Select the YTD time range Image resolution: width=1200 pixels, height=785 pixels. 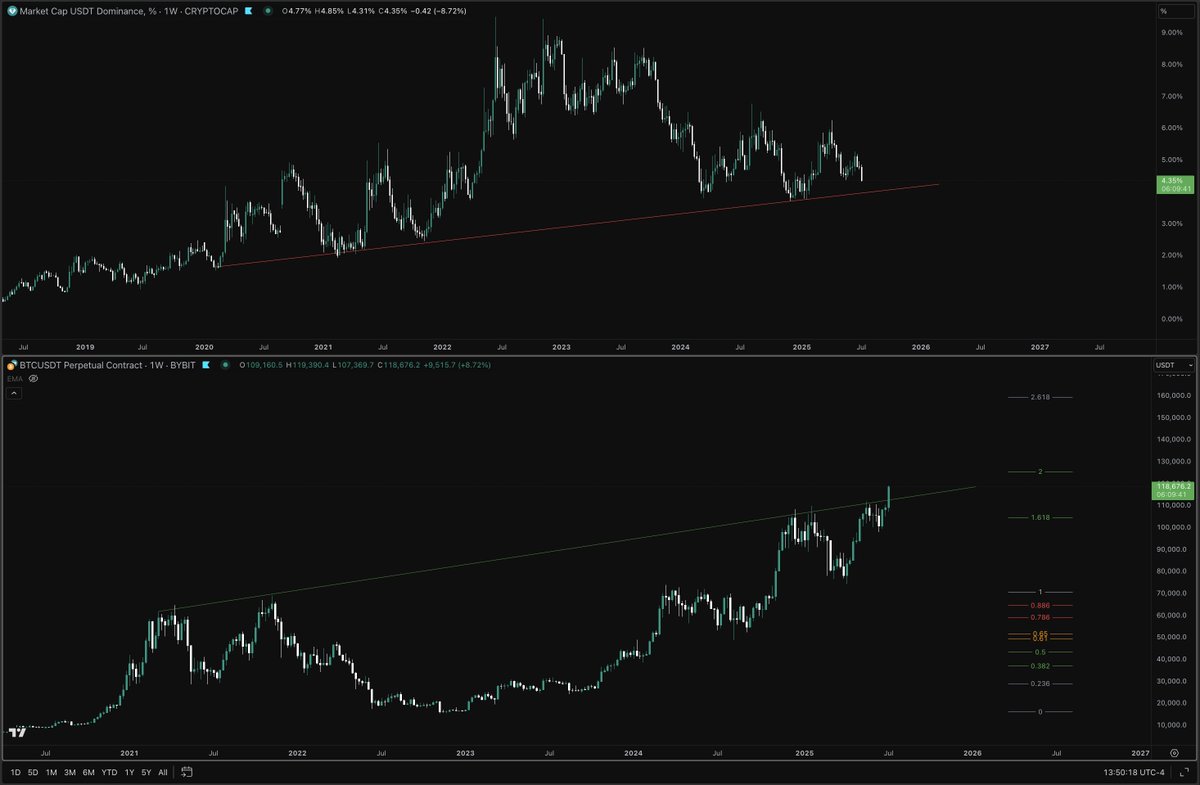point(109,772)
